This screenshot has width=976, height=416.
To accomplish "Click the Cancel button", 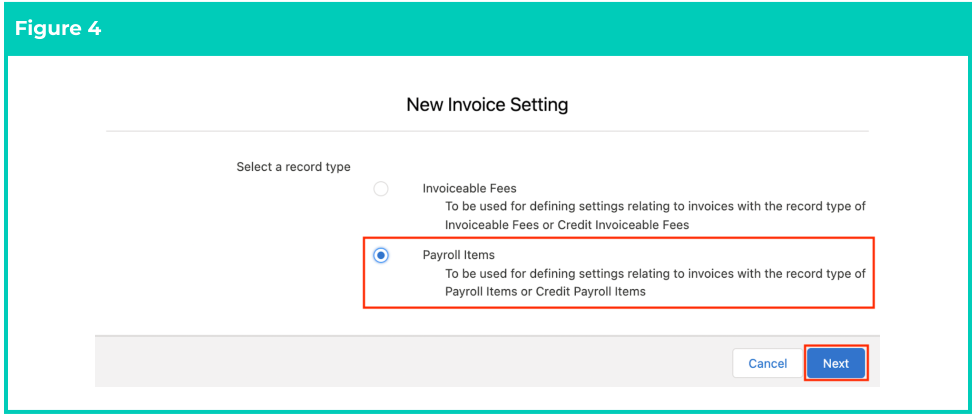I will click(767, 363).
